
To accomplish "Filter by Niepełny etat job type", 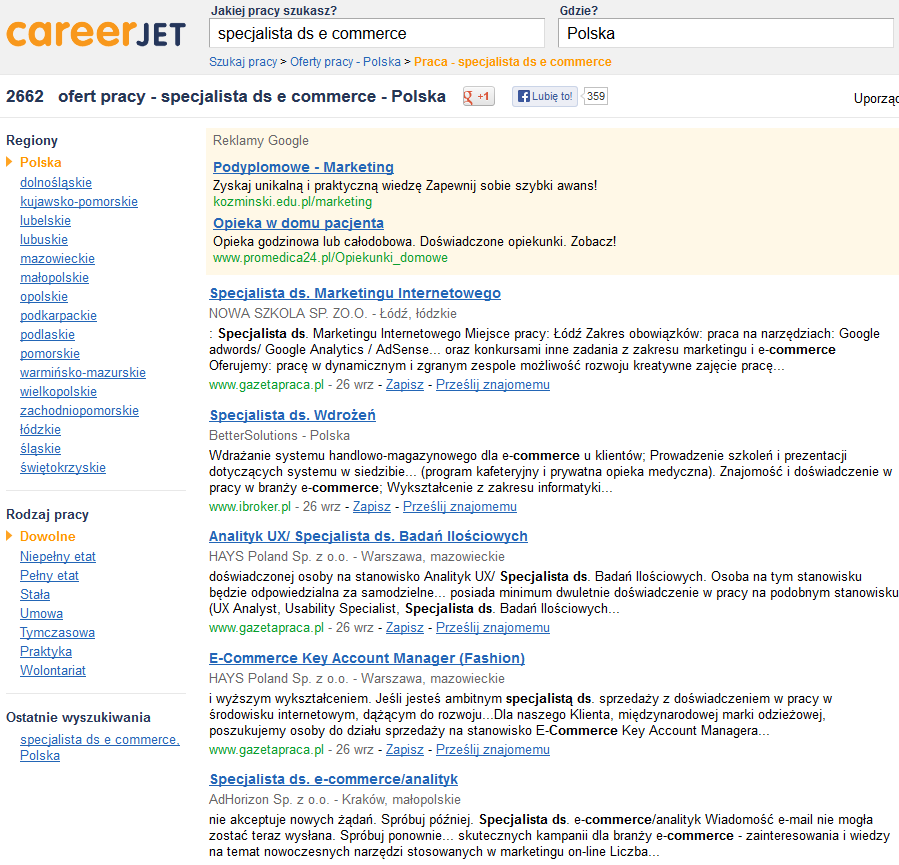I will point(58,556).
